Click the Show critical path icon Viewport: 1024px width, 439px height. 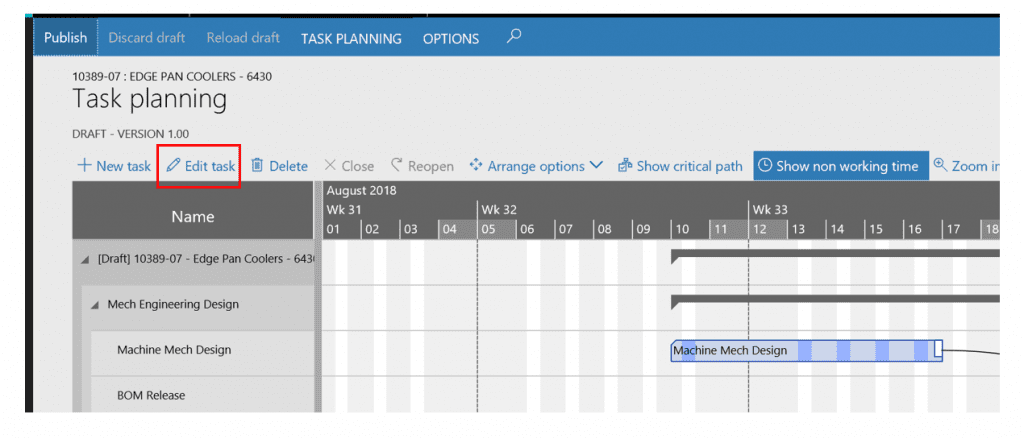click(x=625, y=166)
